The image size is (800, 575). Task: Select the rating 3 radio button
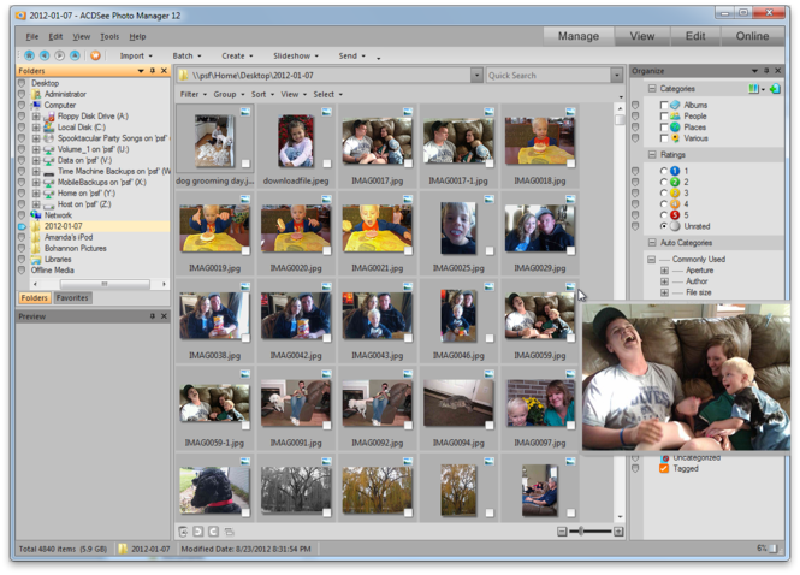[663, 193]
